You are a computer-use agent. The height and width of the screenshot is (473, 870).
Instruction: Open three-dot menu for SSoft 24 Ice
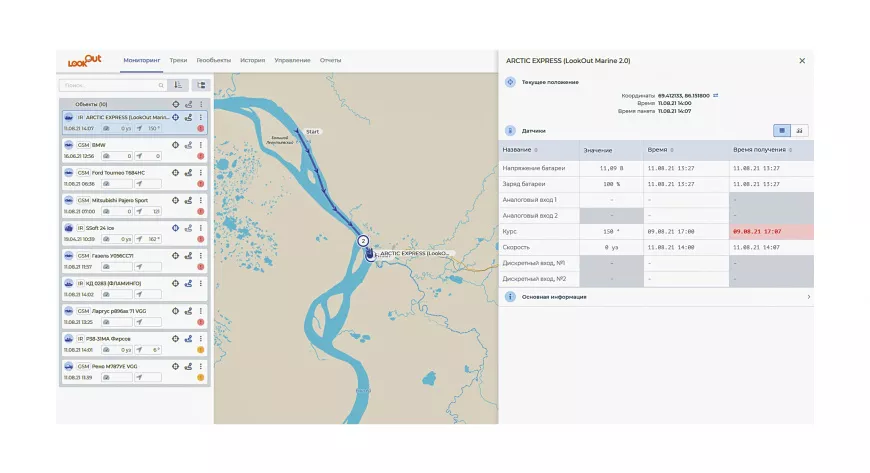click(201, 228)
